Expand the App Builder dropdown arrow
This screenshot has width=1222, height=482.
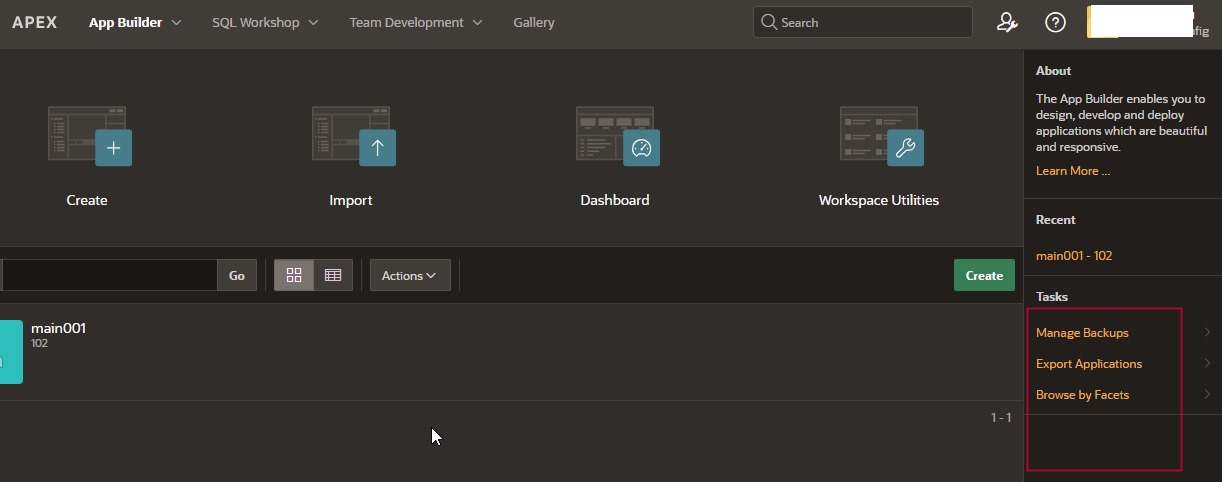[177, 22]
